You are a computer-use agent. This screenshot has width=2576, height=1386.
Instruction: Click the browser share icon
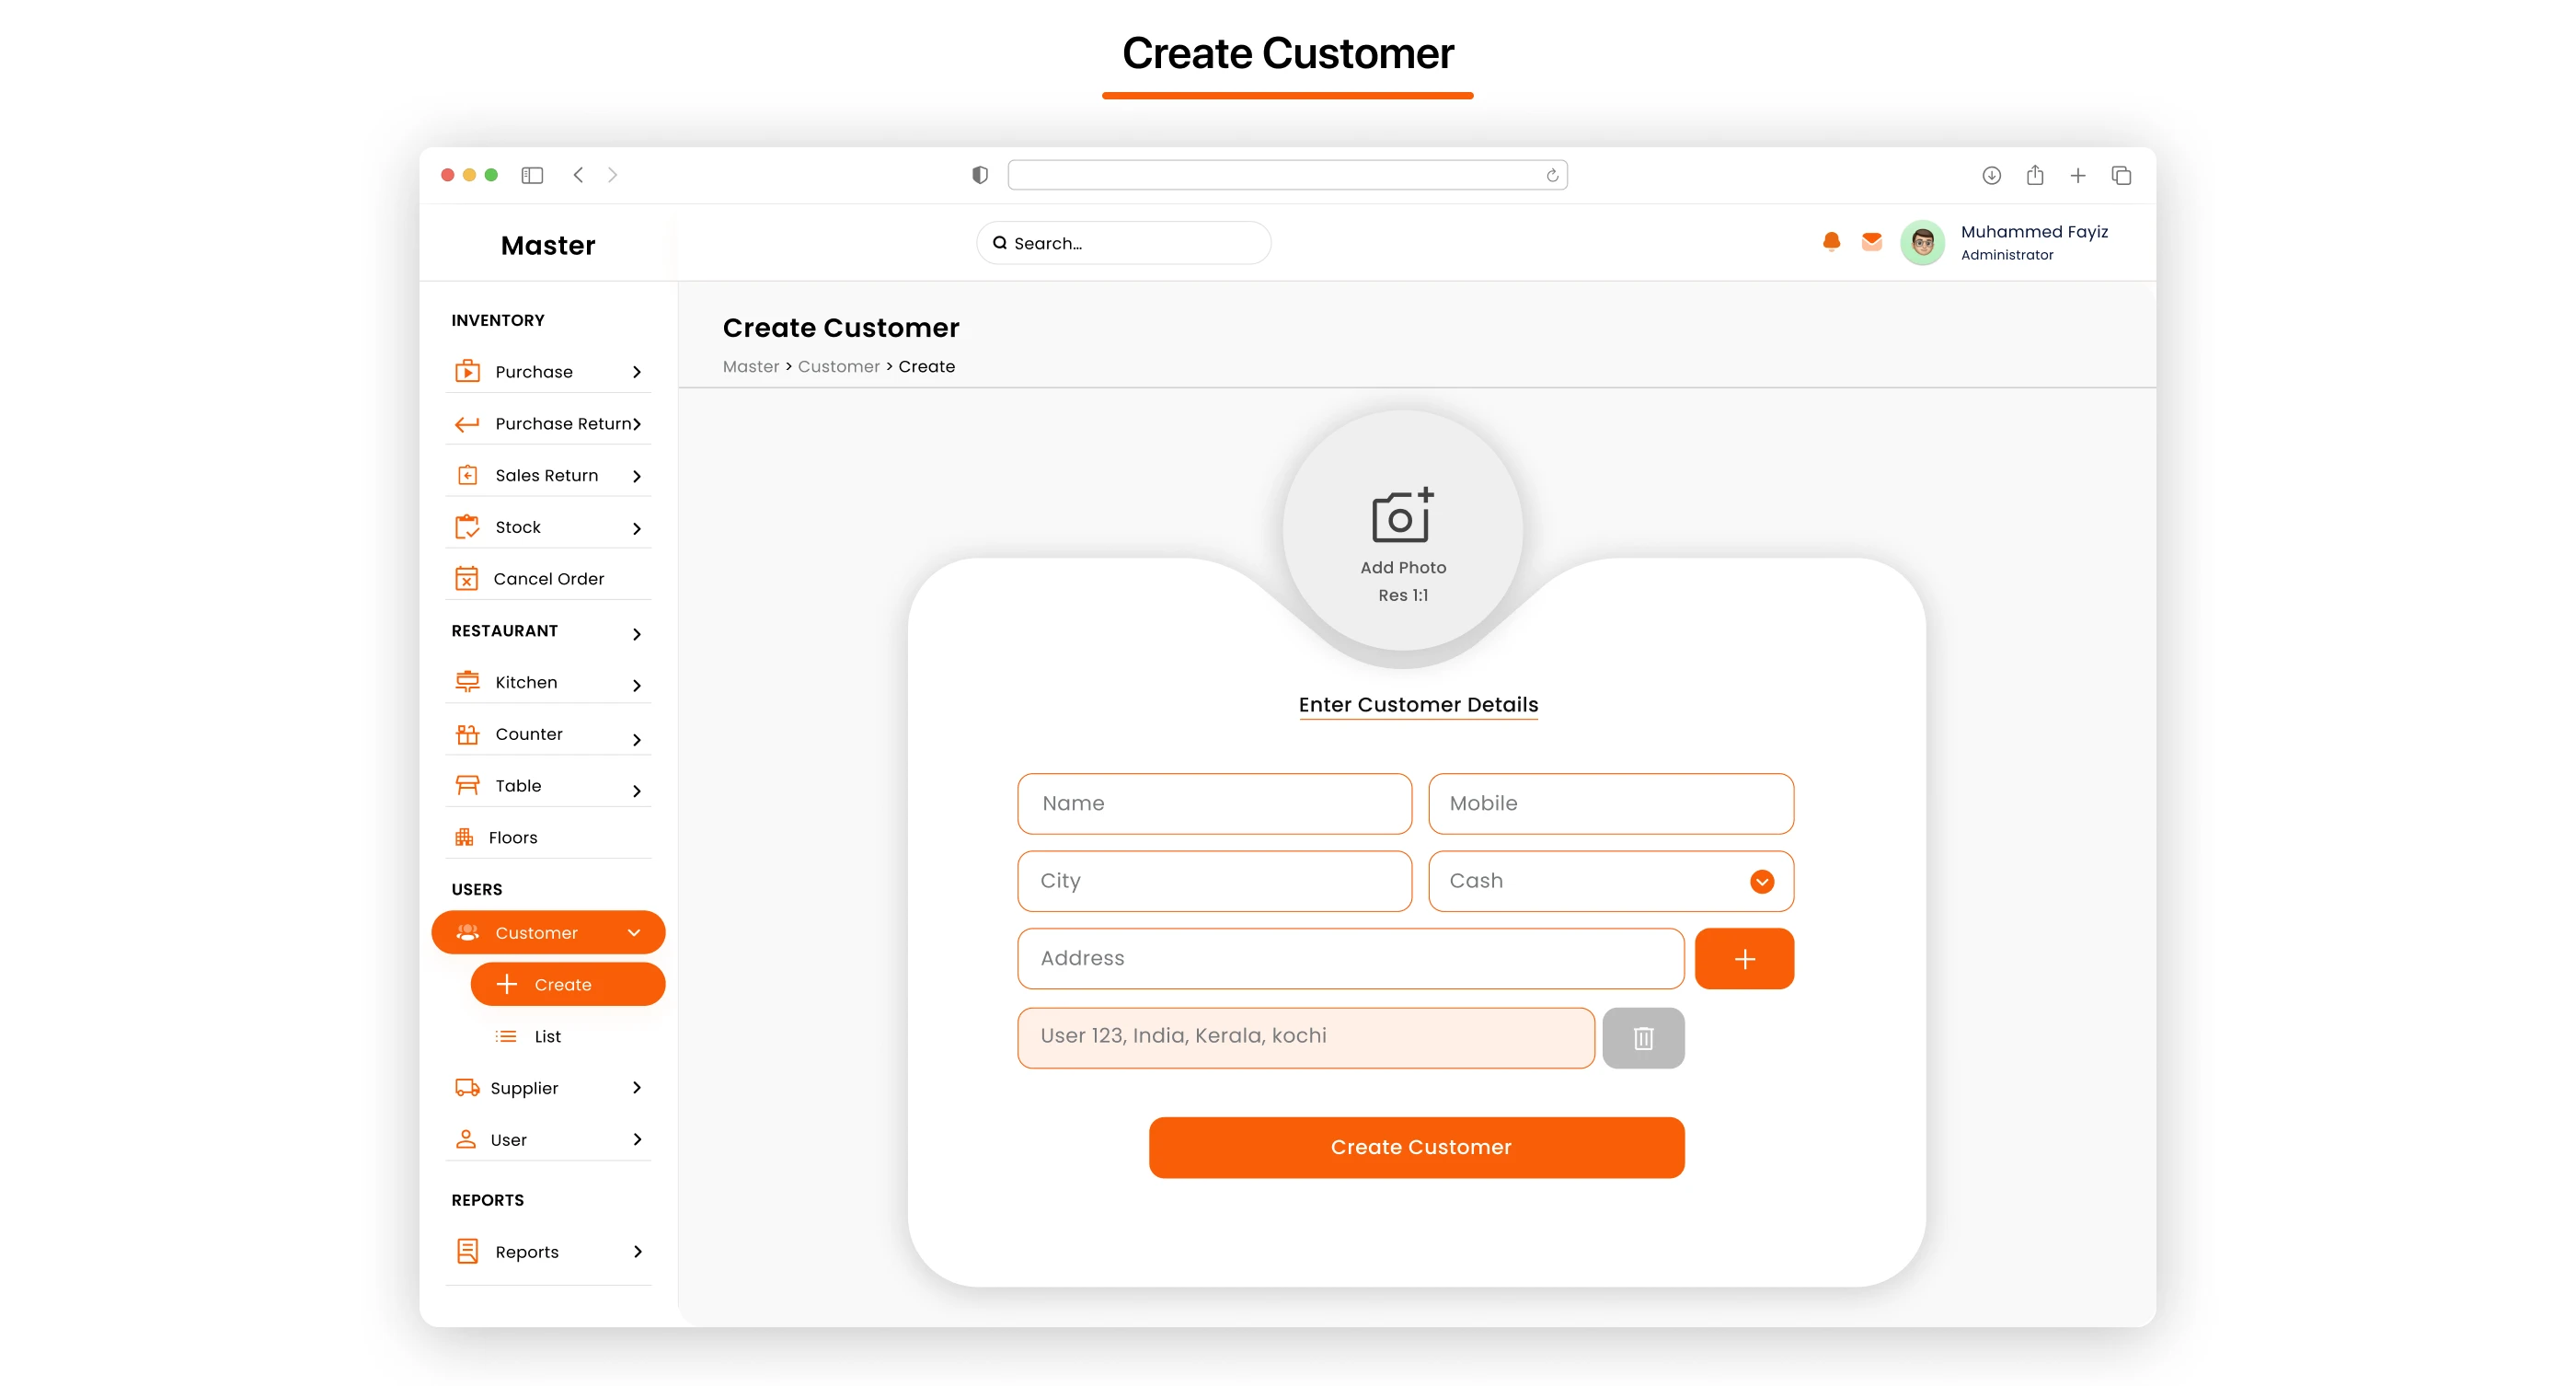click(2034, 175)
